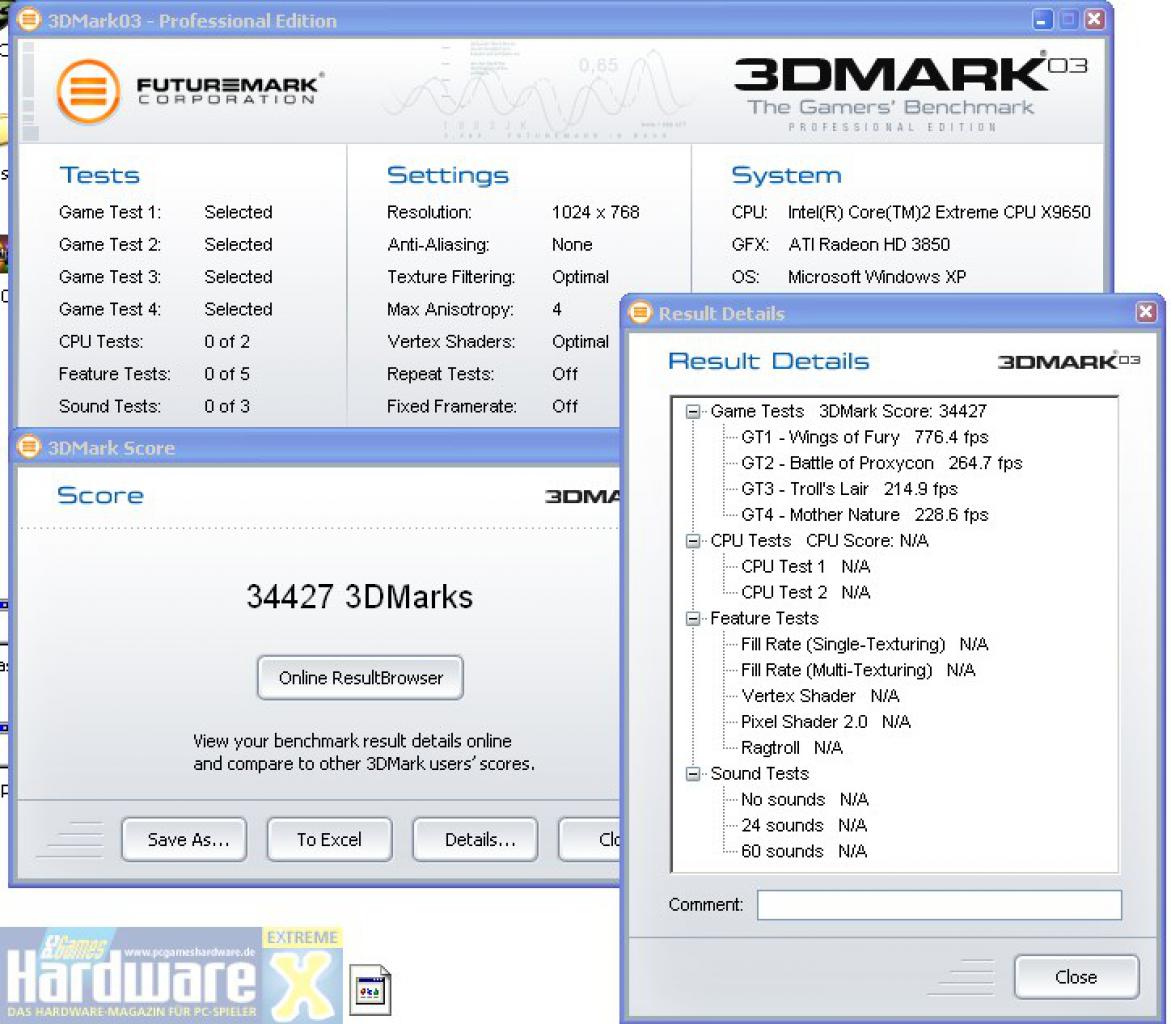Click the CPU Score: N/A label
Viewport: 1171px width, 1024px height.
[866, 541]
